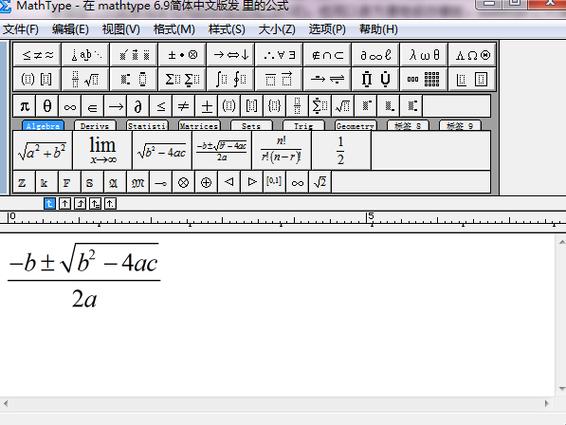566x425 pixels.
Task: Open the 样式(S) menu
Action: coord(227,29)
